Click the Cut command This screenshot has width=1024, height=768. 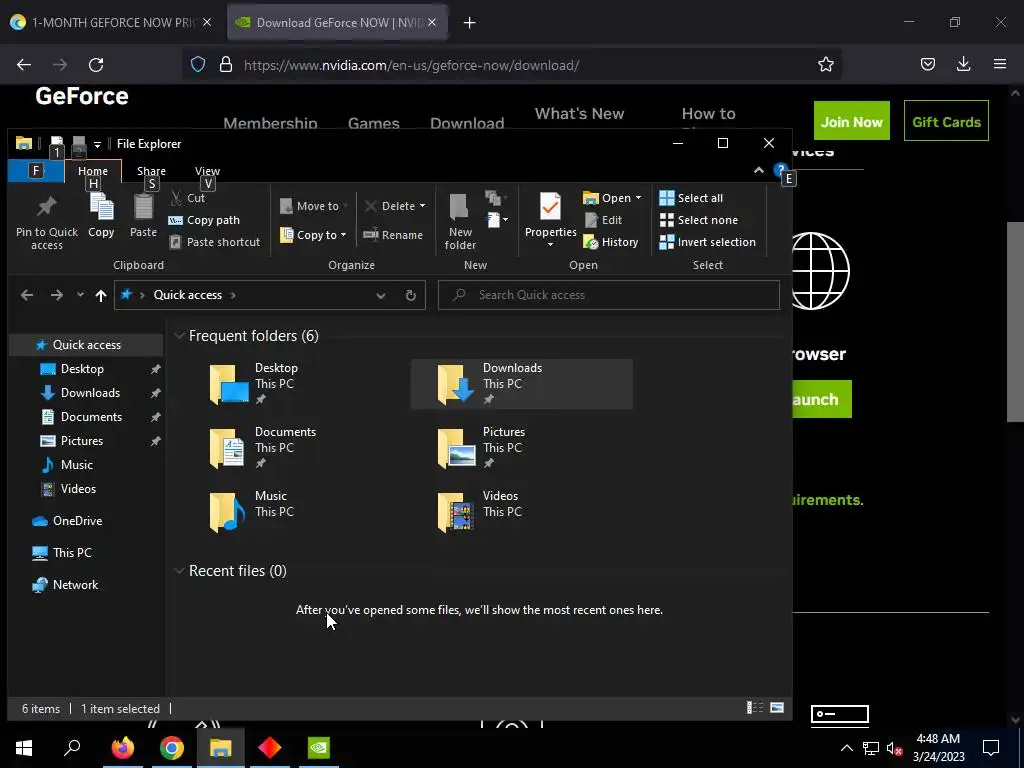[x=188, y=198]
